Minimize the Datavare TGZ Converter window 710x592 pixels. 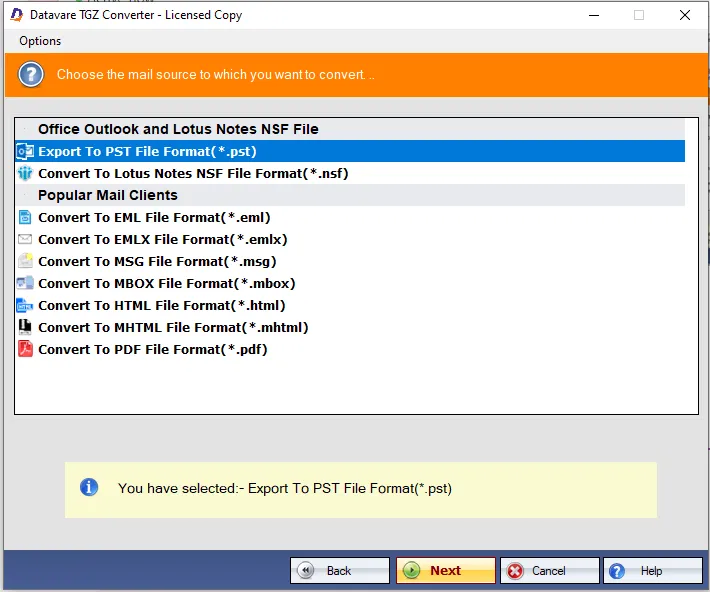(x=594, y=15)
